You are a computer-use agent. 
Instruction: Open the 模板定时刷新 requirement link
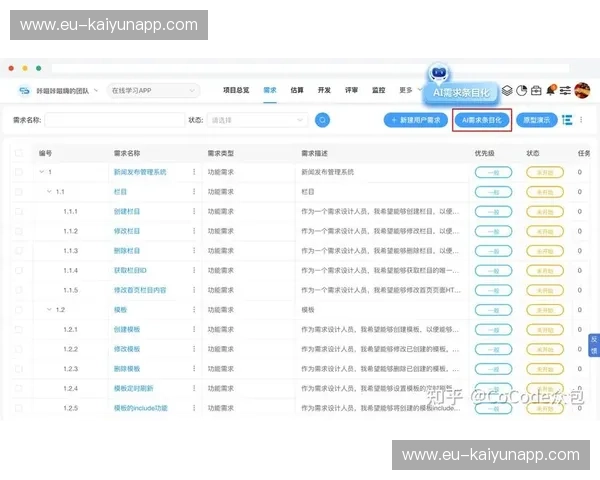click(134, 388)
